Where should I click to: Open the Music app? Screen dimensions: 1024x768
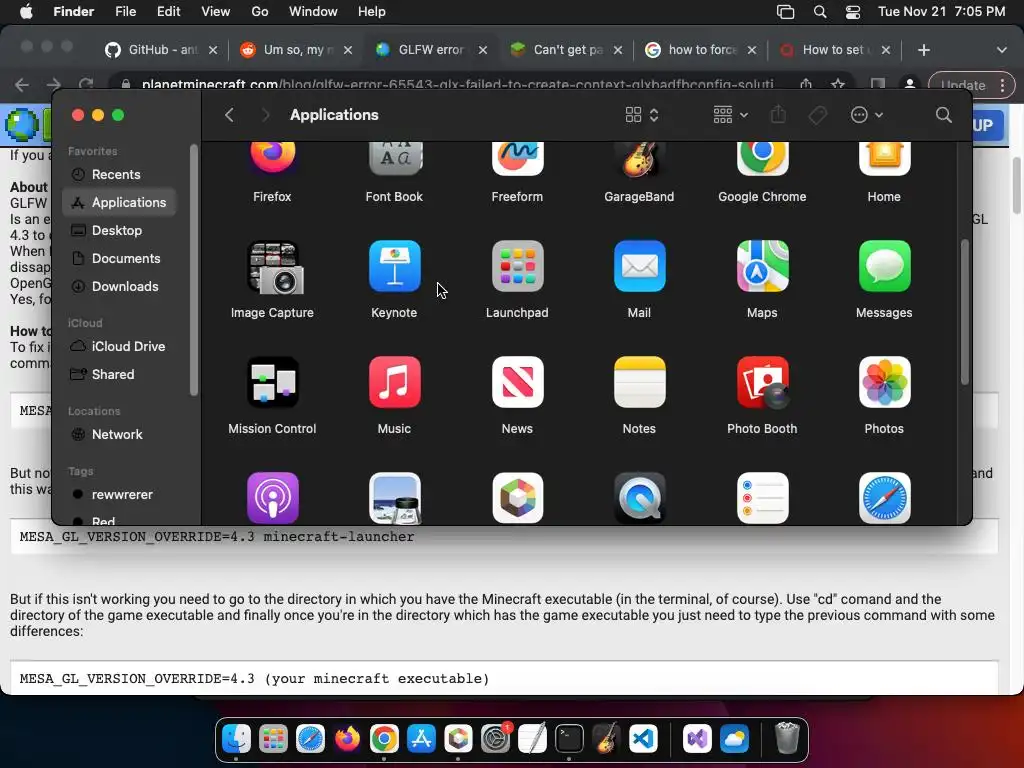(394, 382)
